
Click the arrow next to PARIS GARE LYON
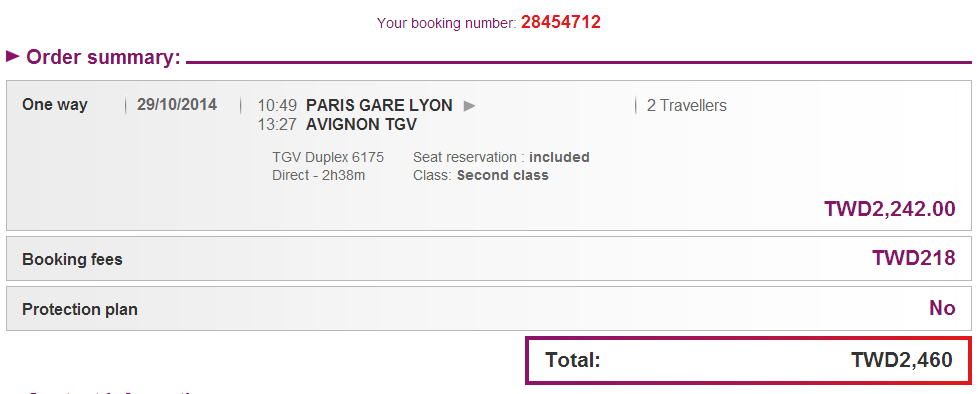470,106
